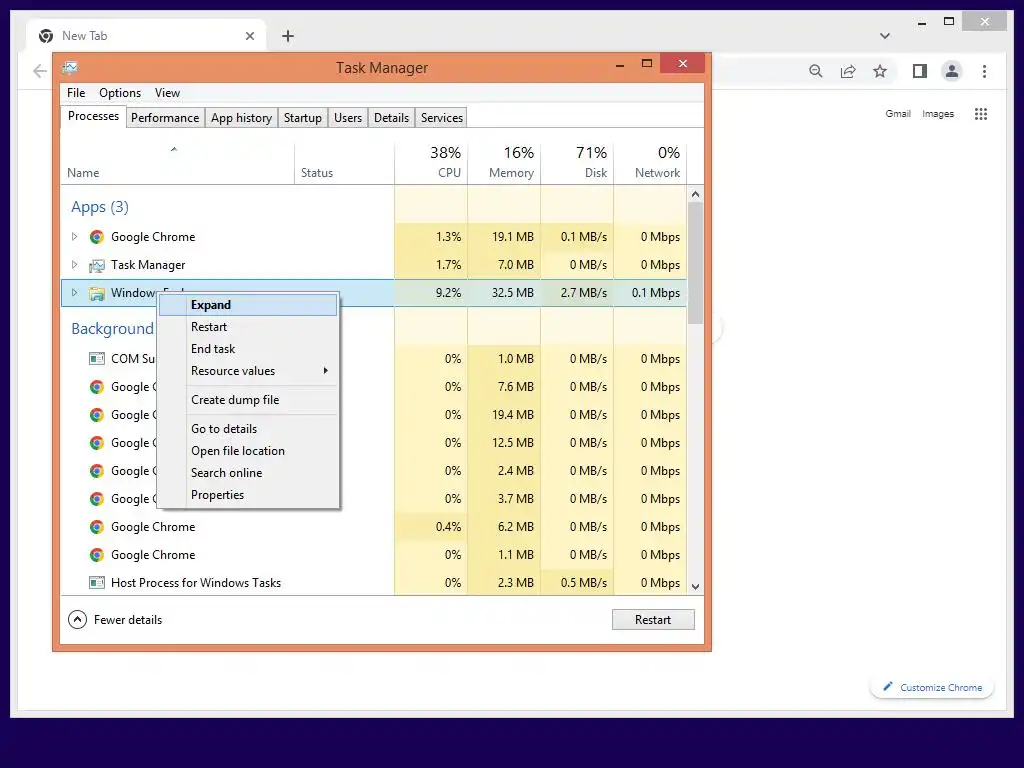Click Chrome icon in the 2.4 MB row
1024x768 pixels.
coord(97,471)
